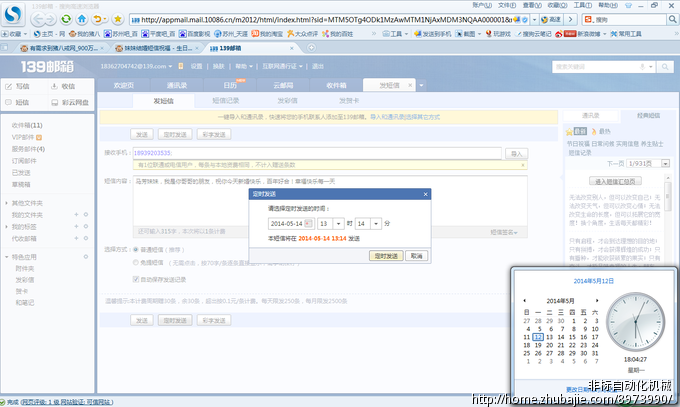This screenshot has width=680, height=407.
Task: Open 收件箱(11) folder in sidebar
Action: point(27,125)
